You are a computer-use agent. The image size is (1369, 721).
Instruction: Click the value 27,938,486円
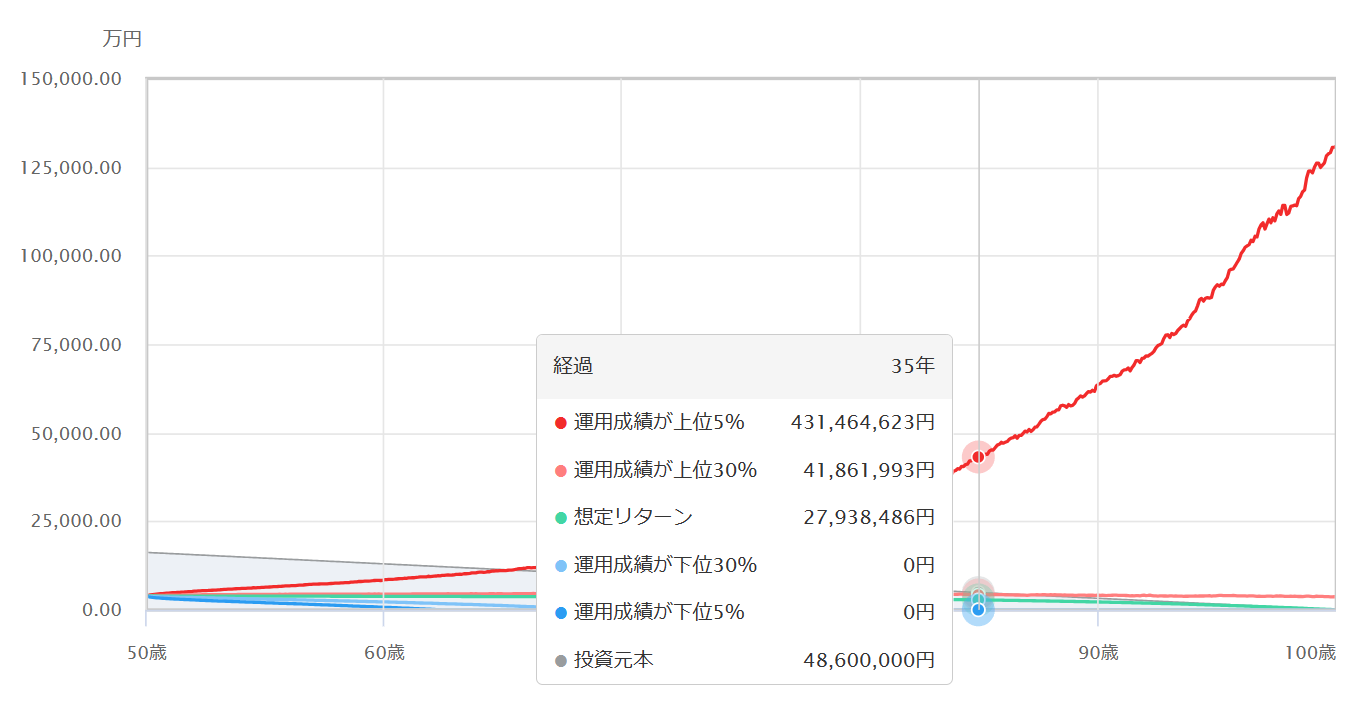pos(869,518)
